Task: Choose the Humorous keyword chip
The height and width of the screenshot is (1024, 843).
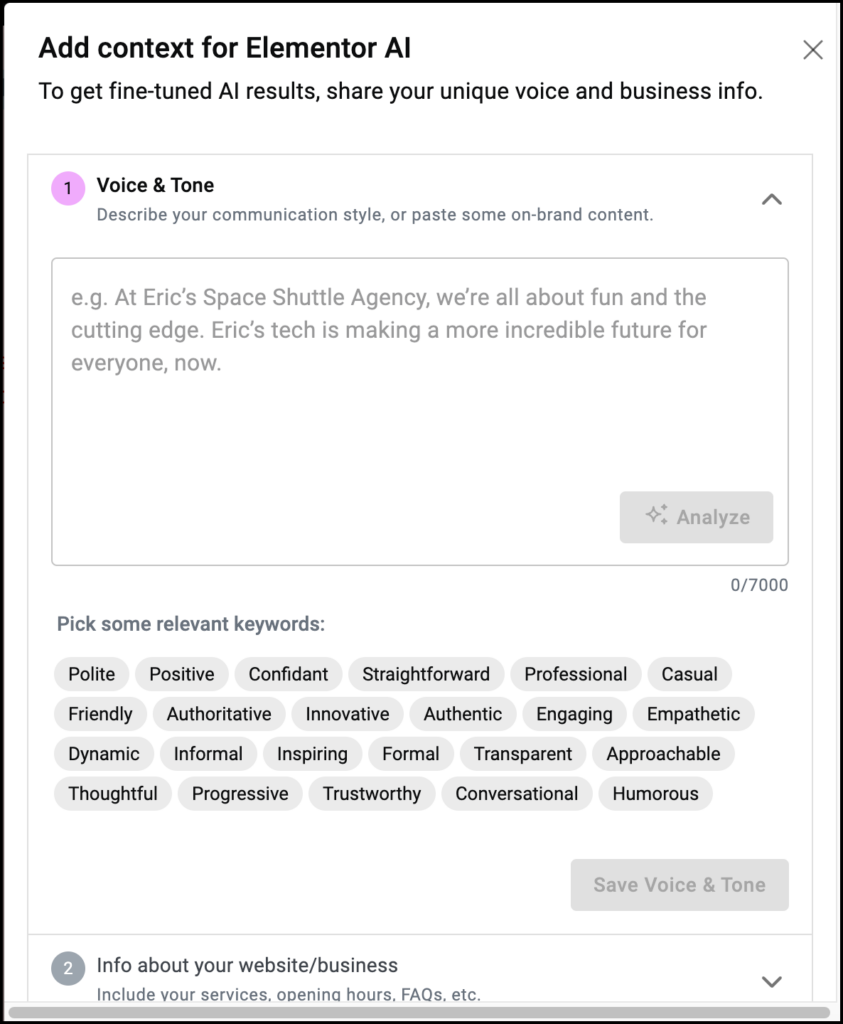Action: 655,793
